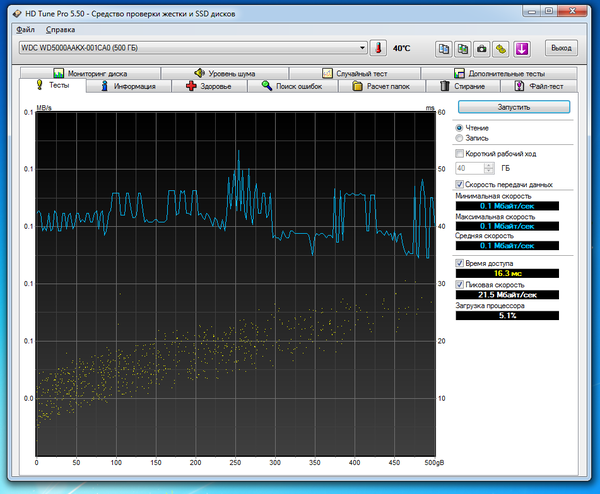
Task: Click the floppy disk save icon
Action: click(502, 48)
